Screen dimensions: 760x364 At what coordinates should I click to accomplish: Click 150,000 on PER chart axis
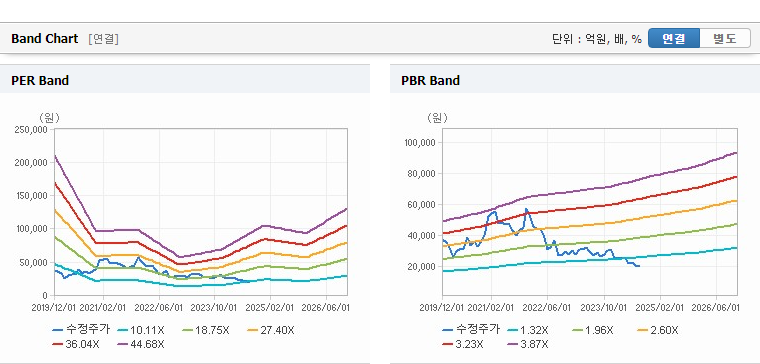[x=32, y=195]
